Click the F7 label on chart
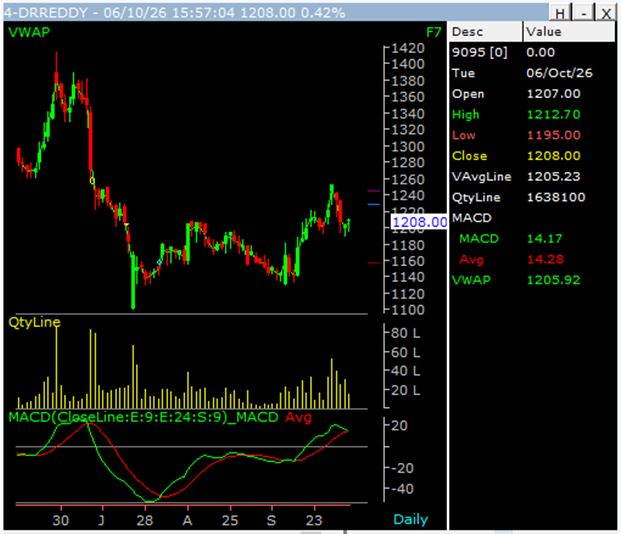 [433, 32]
